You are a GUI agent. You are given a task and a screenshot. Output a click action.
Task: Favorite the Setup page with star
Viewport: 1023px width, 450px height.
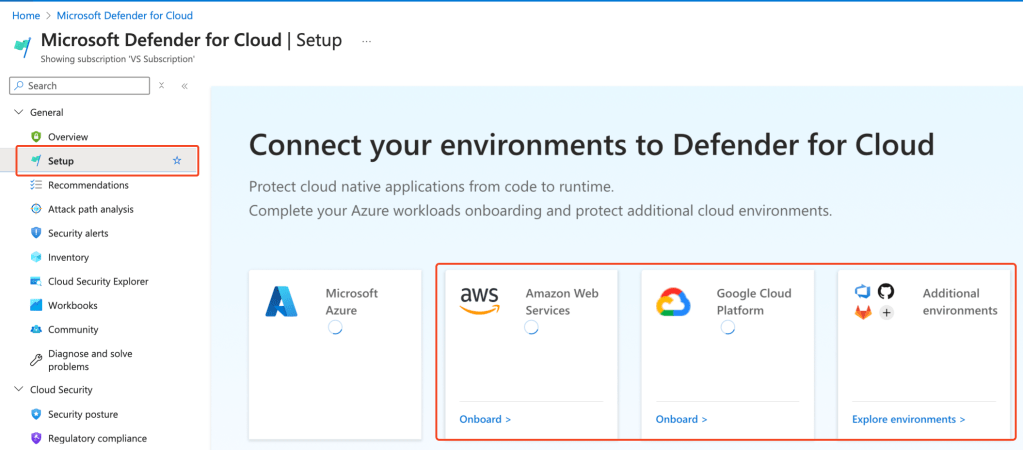pos(177,161)
